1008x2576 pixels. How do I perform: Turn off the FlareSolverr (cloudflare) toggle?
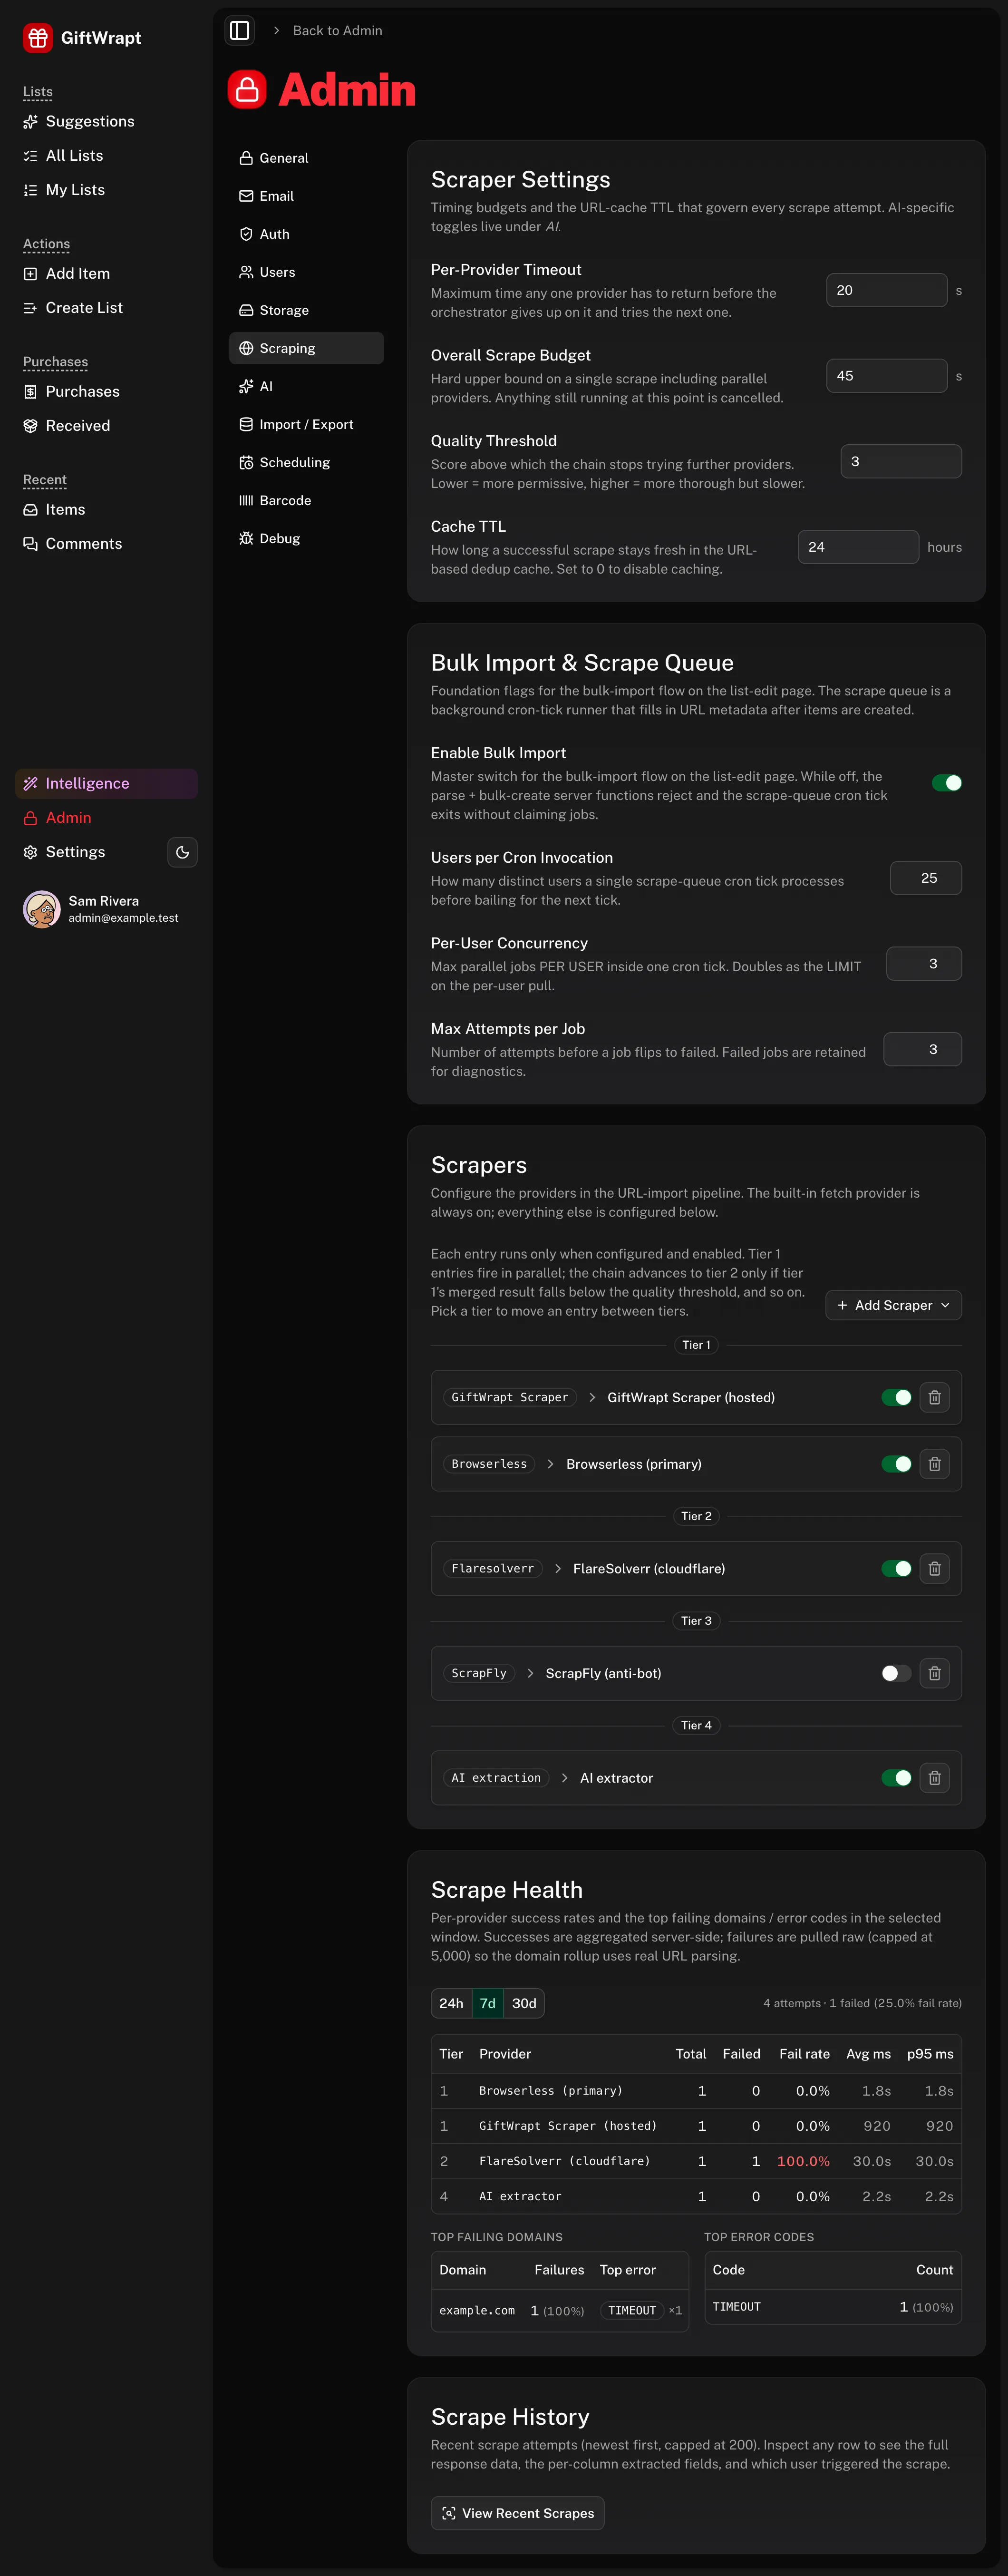(896, 1568)
